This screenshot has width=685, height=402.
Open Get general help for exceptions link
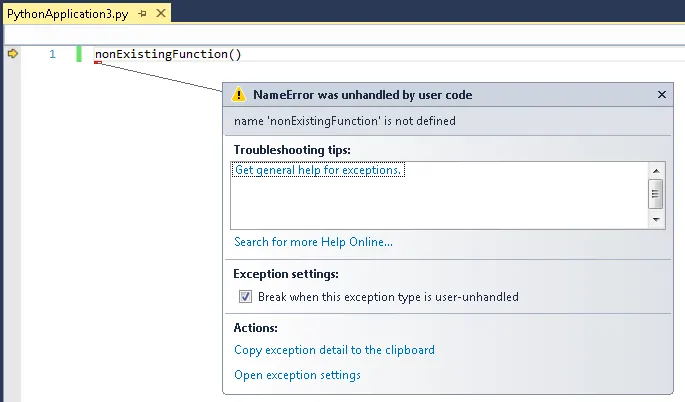[x=318, y=171]
